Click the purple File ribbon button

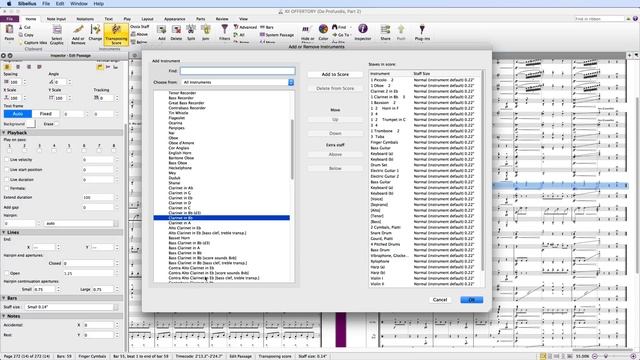point(9,19)
